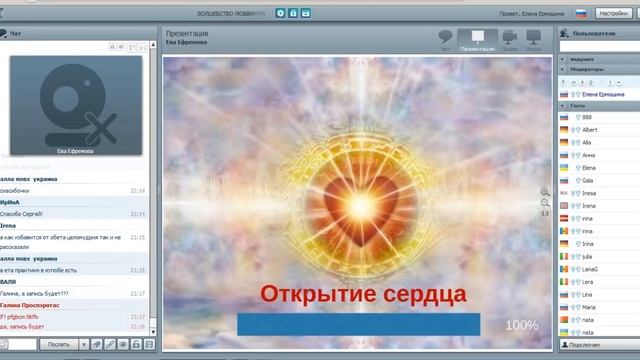640x360 pixels.
Task: Switch to the video camera tab
Action: click(x=510, y=40)
